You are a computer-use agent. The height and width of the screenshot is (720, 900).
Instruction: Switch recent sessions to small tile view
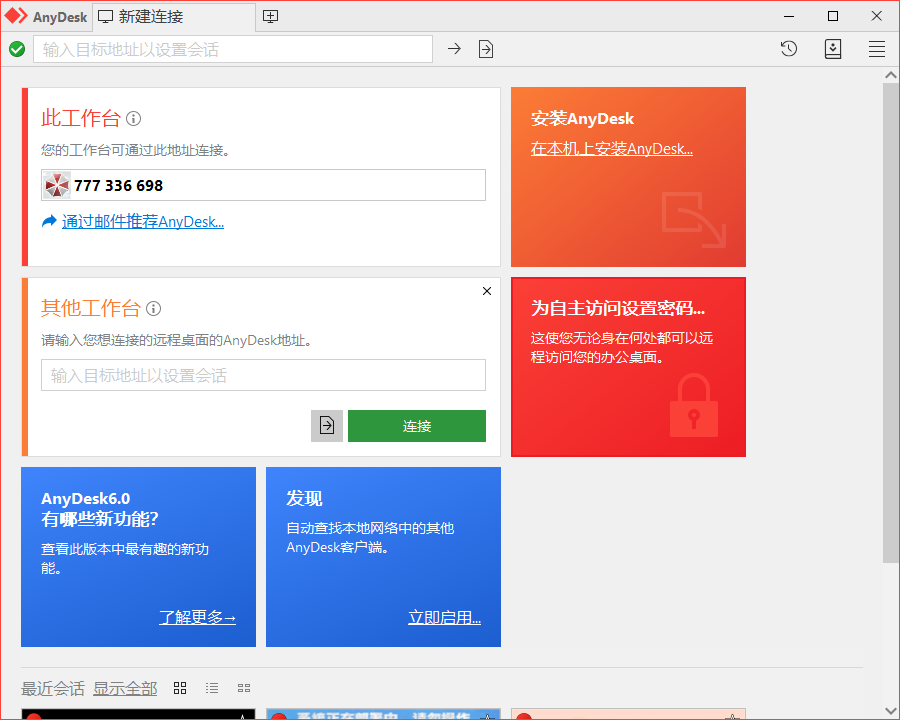[x=244, y=688]
